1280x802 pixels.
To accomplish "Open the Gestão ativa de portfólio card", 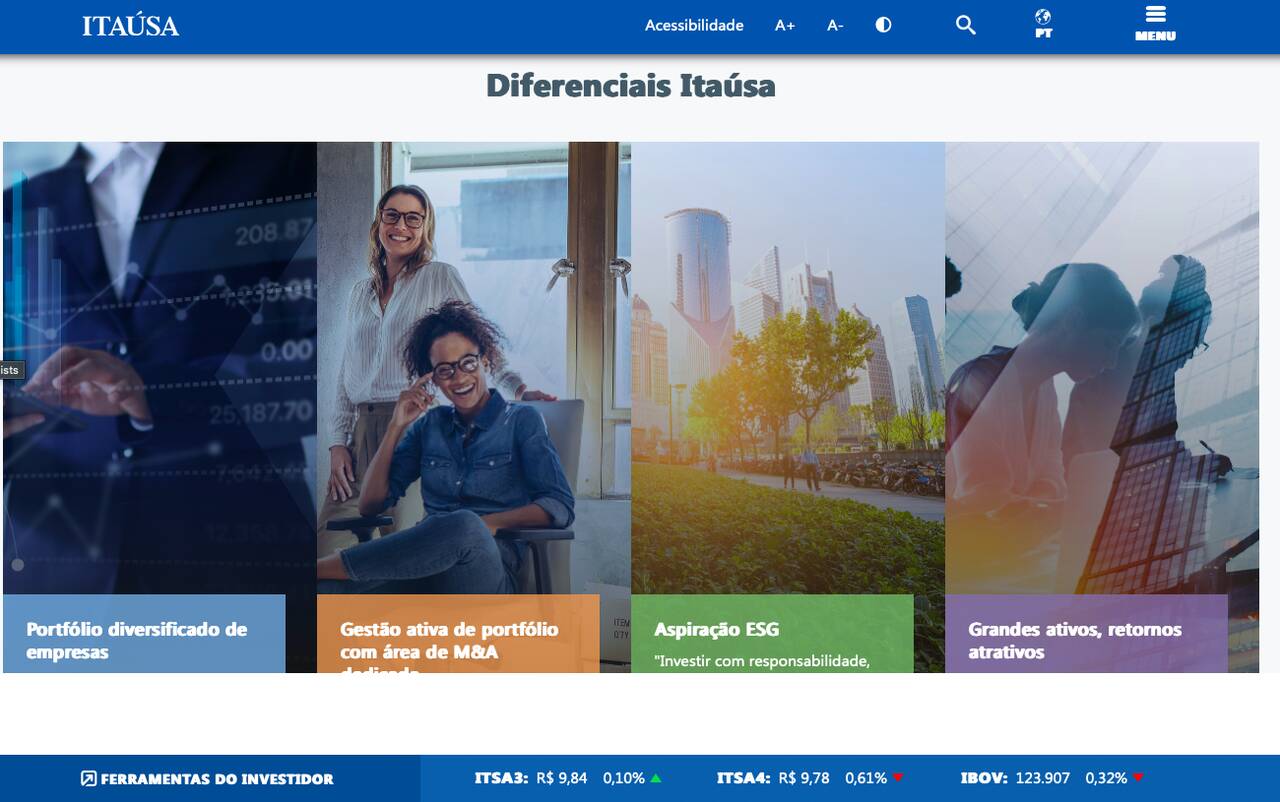I will click(474, 407).
